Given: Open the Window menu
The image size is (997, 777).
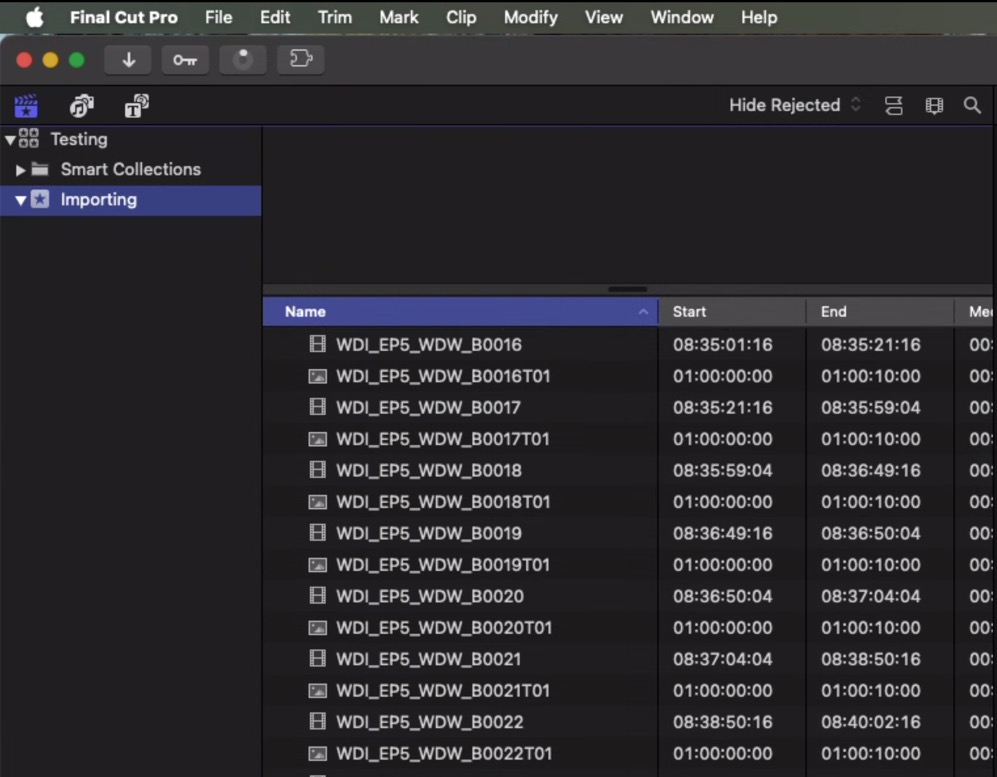Looking at the screenshot, I should tap(682, 17).
